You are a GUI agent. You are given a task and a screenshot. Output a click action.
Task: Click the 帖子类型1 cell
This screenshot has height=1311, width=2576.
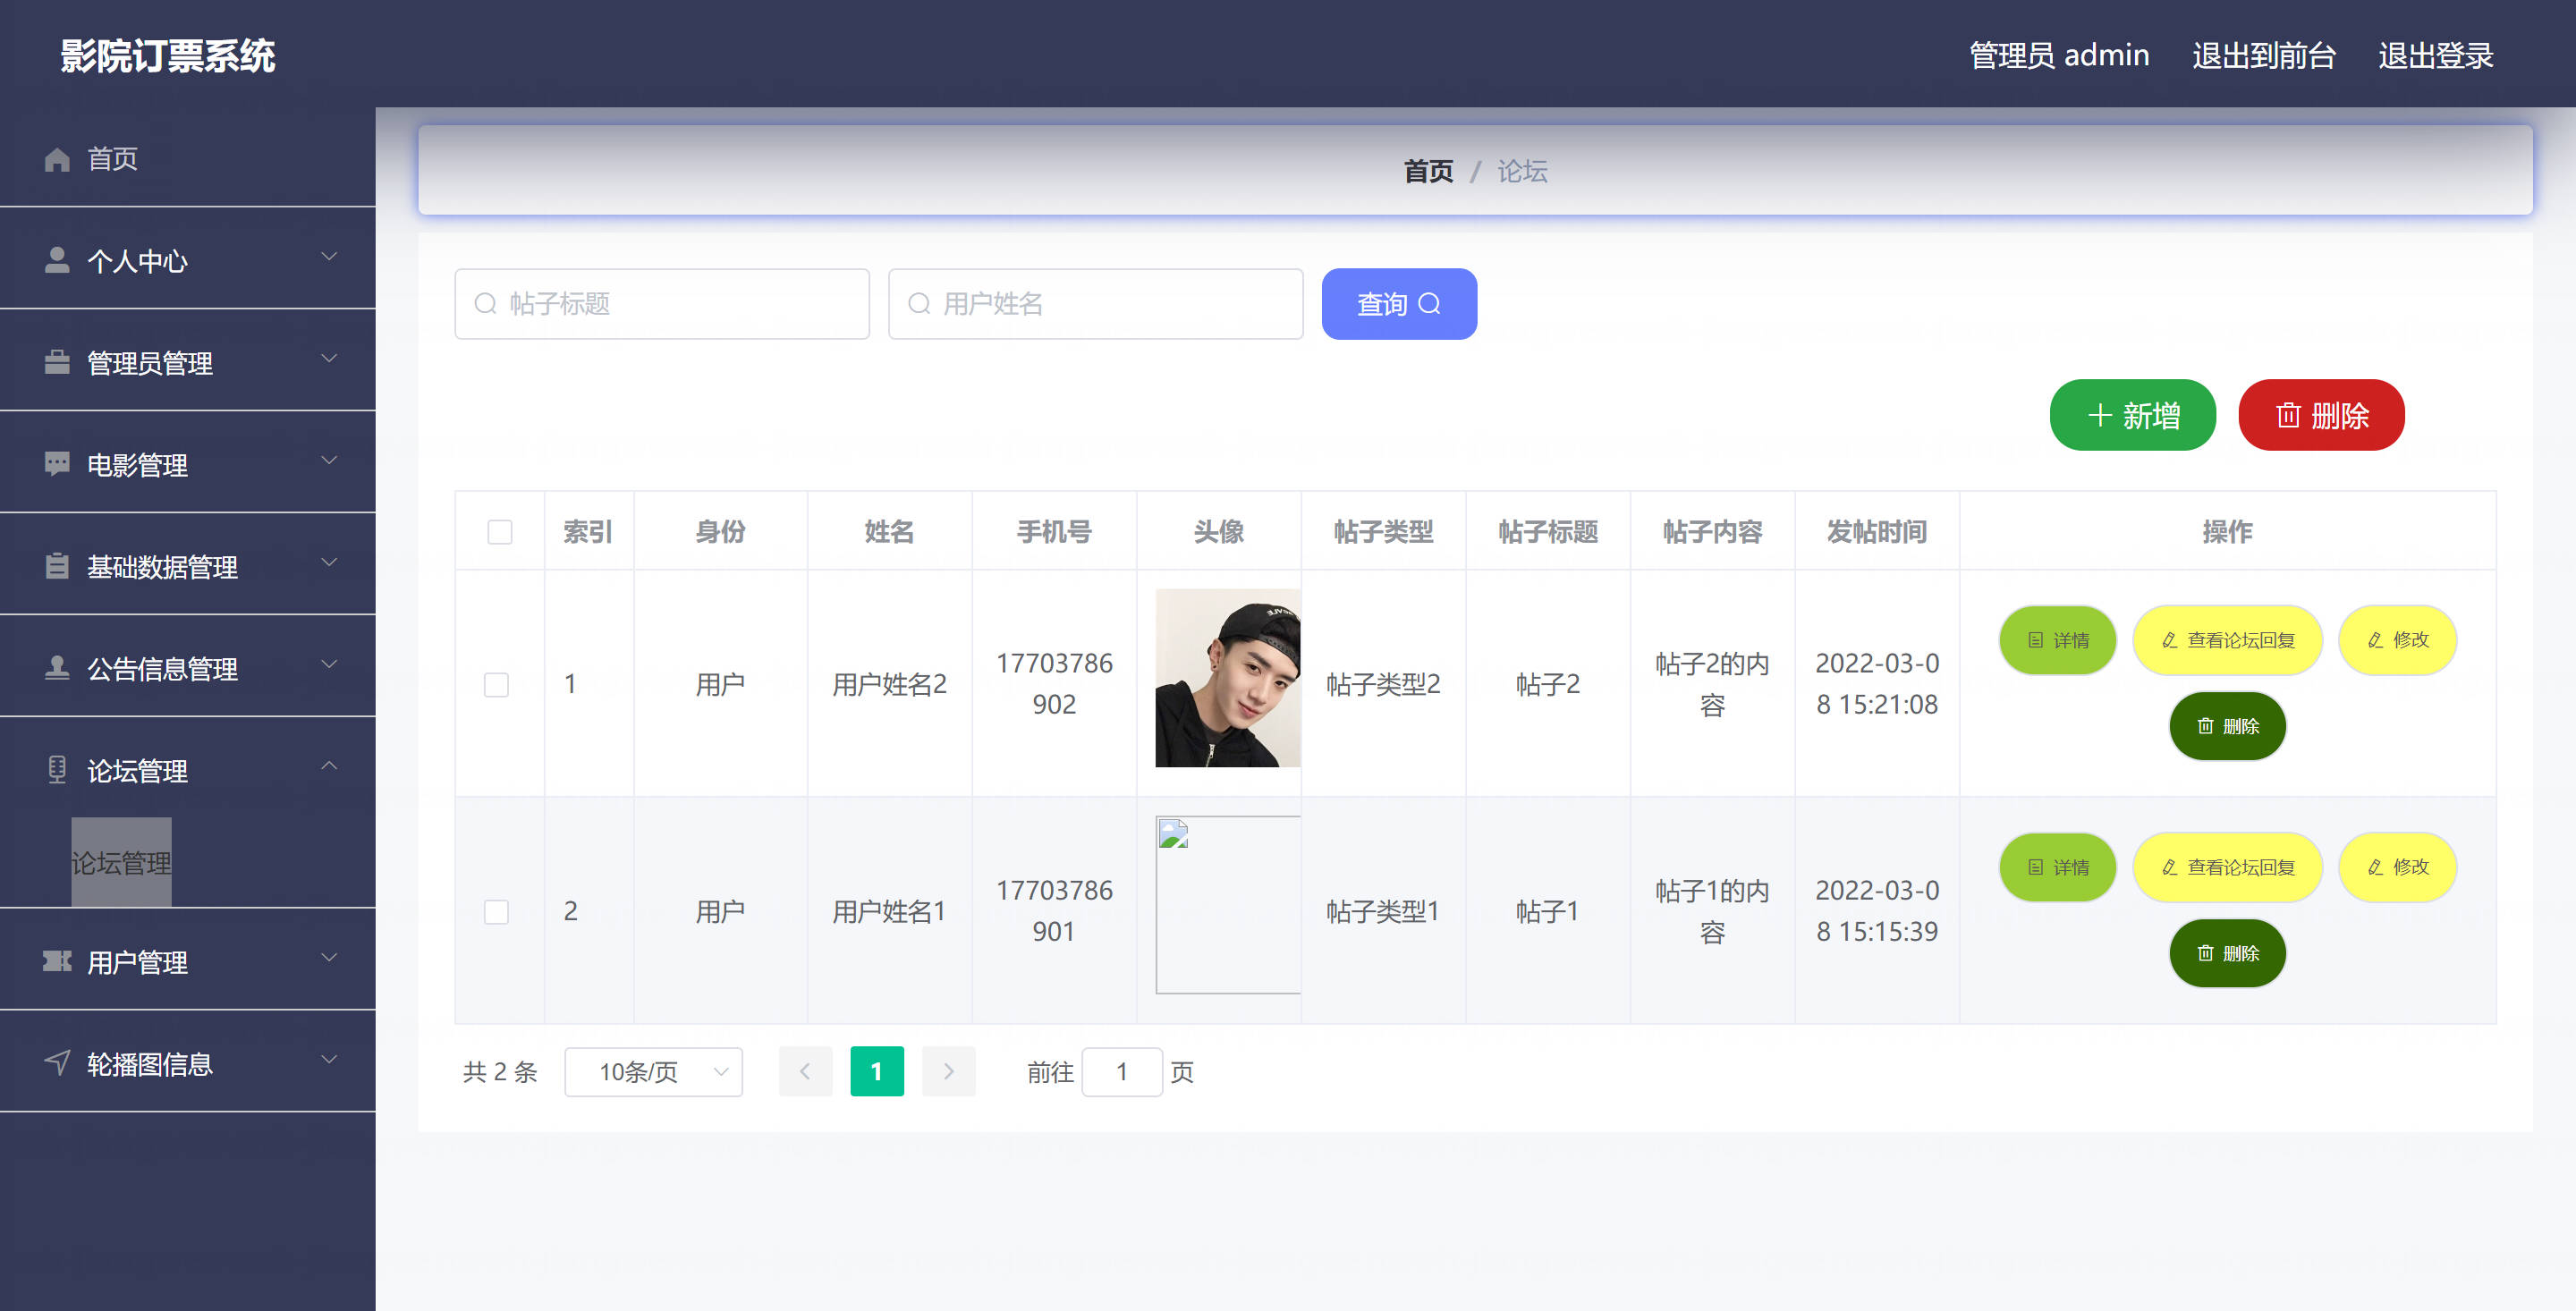coord(1383,911)
